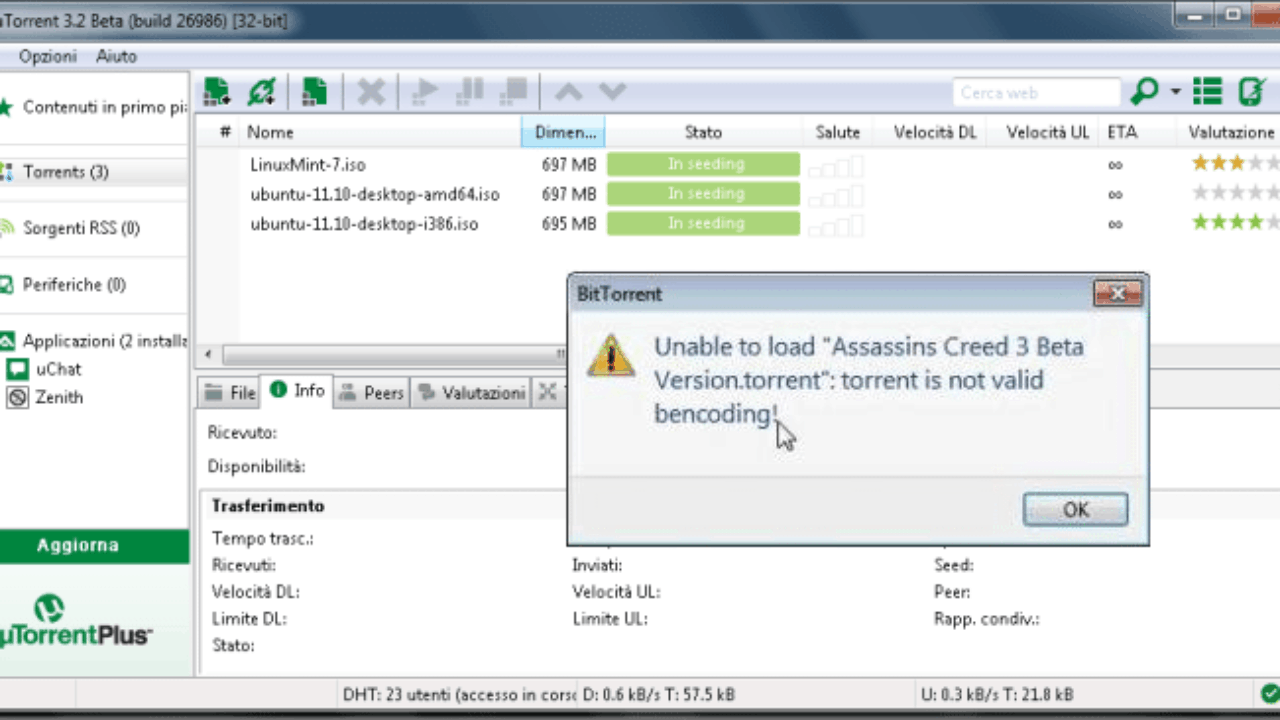Viewport: 1280px width, 720px height.
Task: Click In seeding bar for LinuxMint-7.iso
Action: pyautogui.click(x=703, y=164)
